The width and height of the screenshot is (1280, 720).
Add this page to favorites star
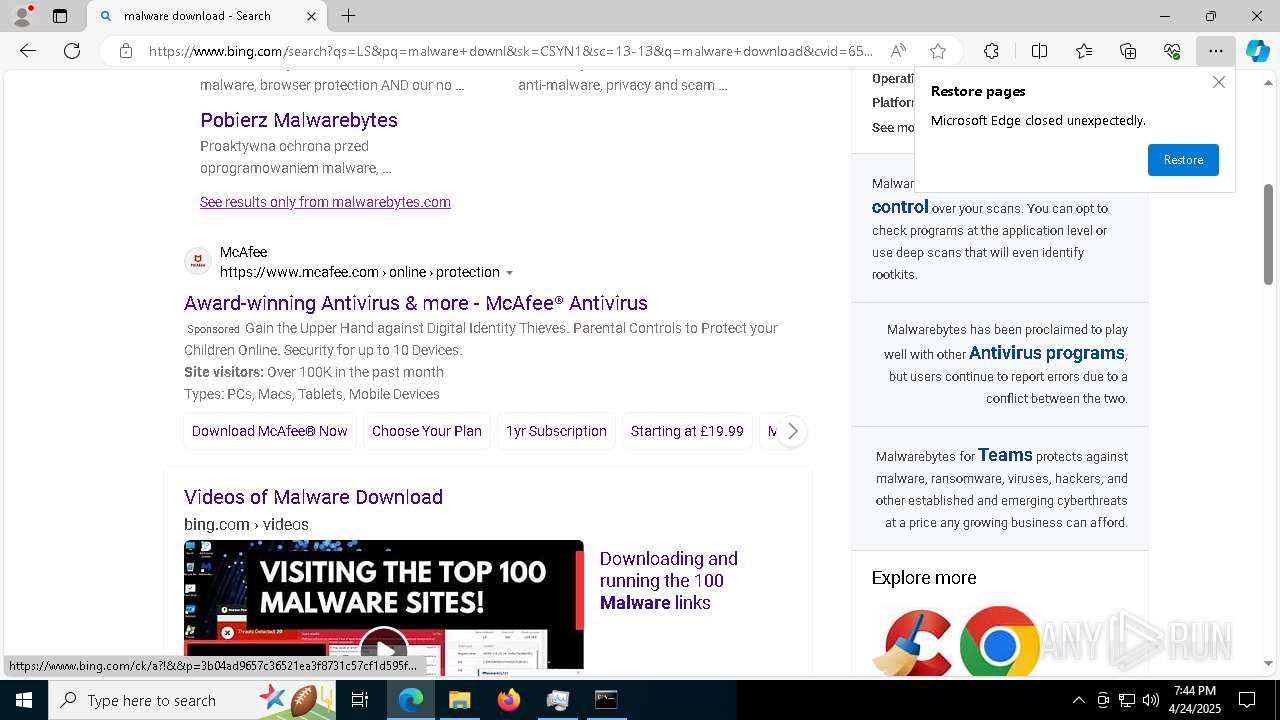937,51
